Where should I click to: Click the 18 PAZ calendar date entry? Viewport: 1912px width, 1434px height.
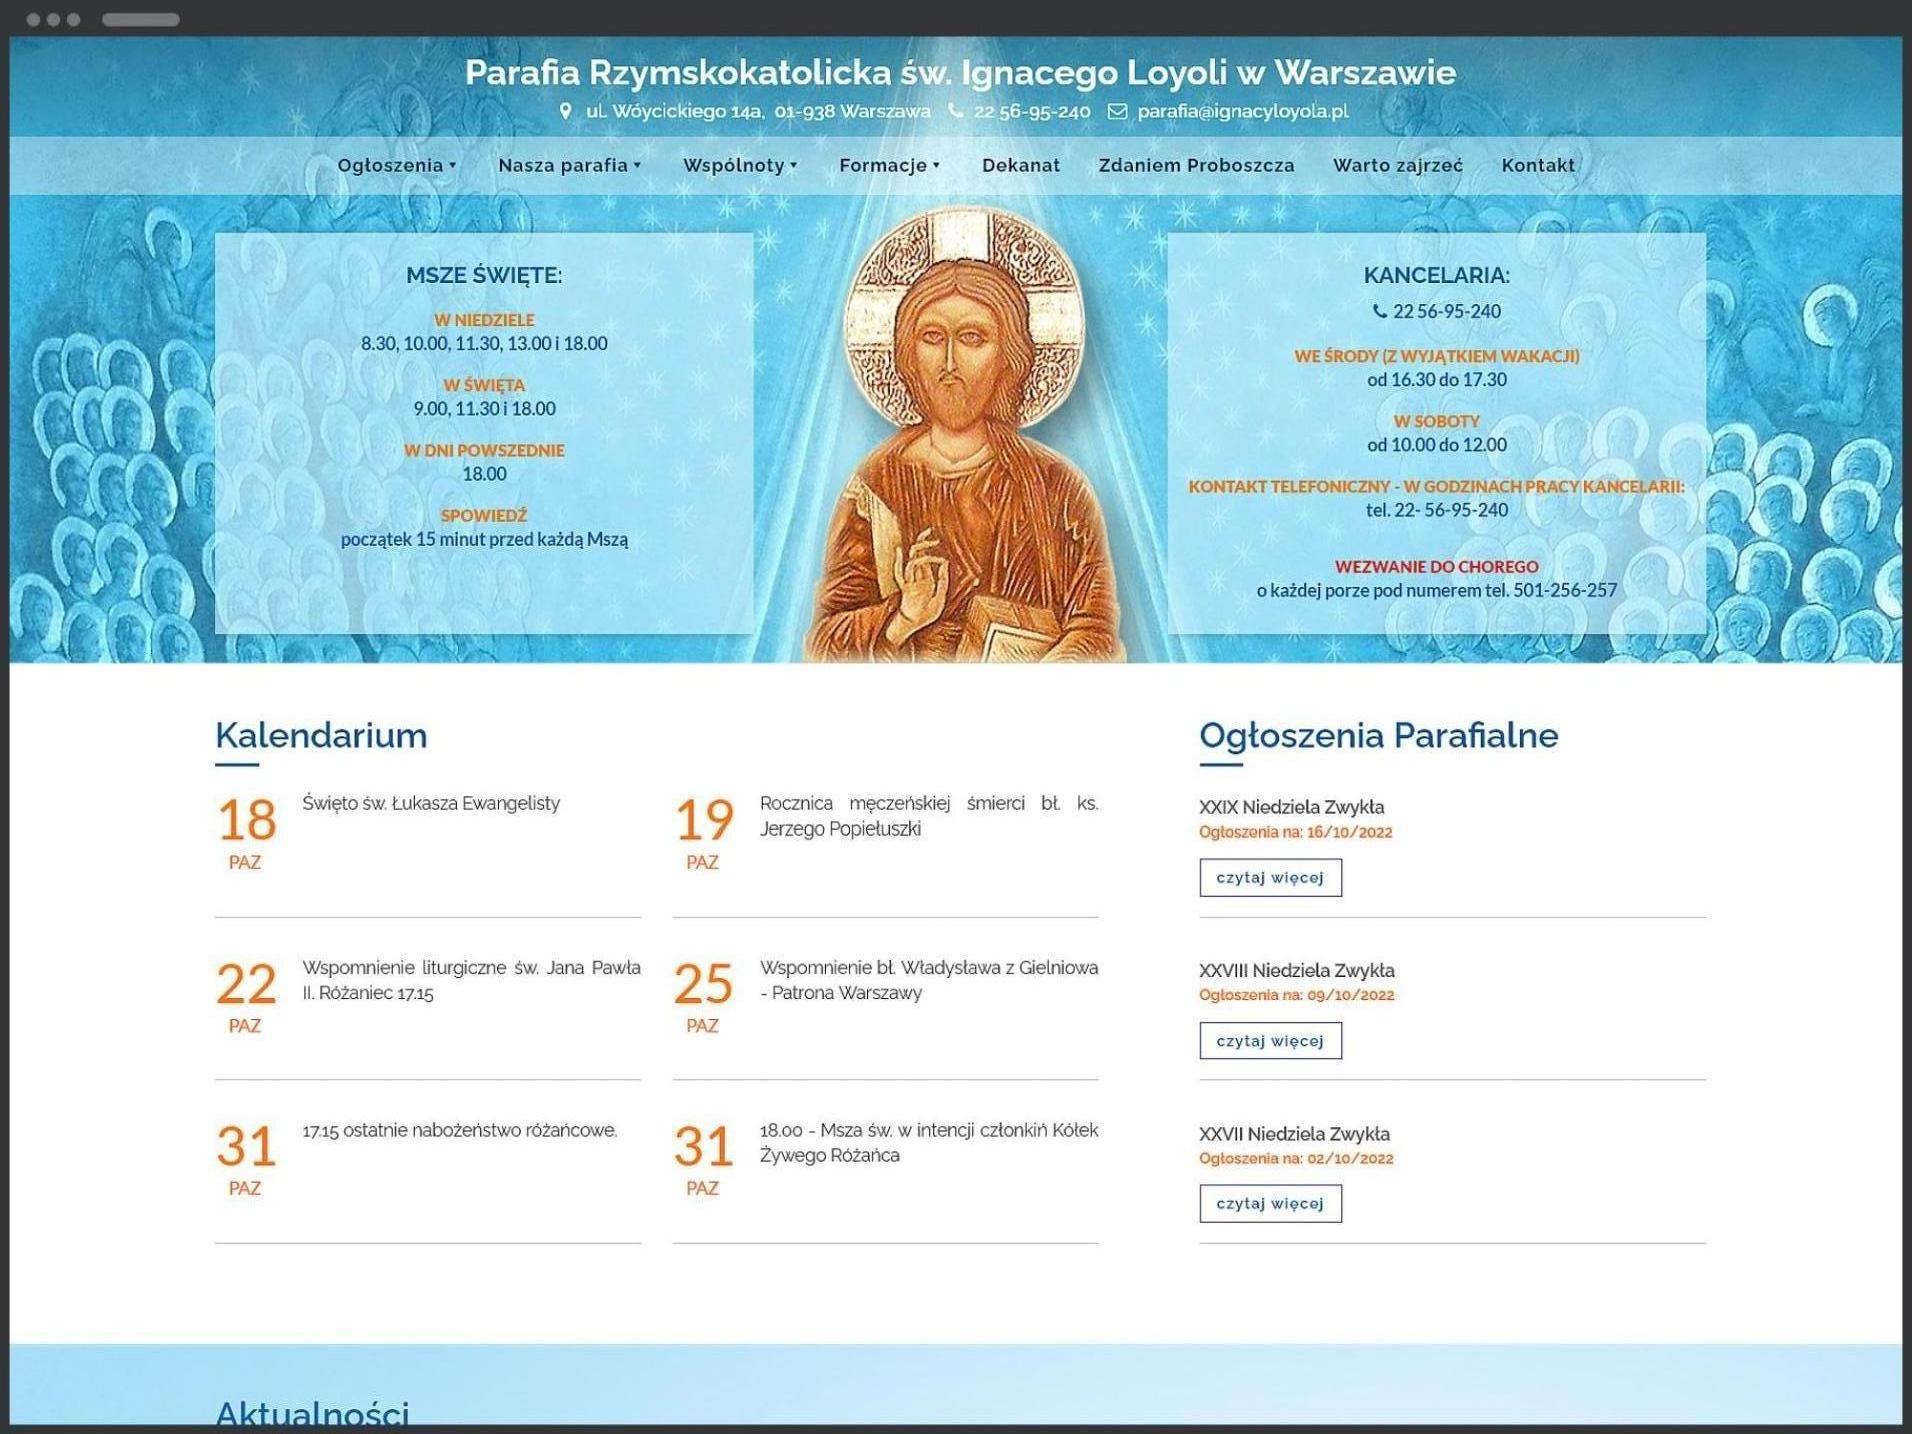click(247, 832)
